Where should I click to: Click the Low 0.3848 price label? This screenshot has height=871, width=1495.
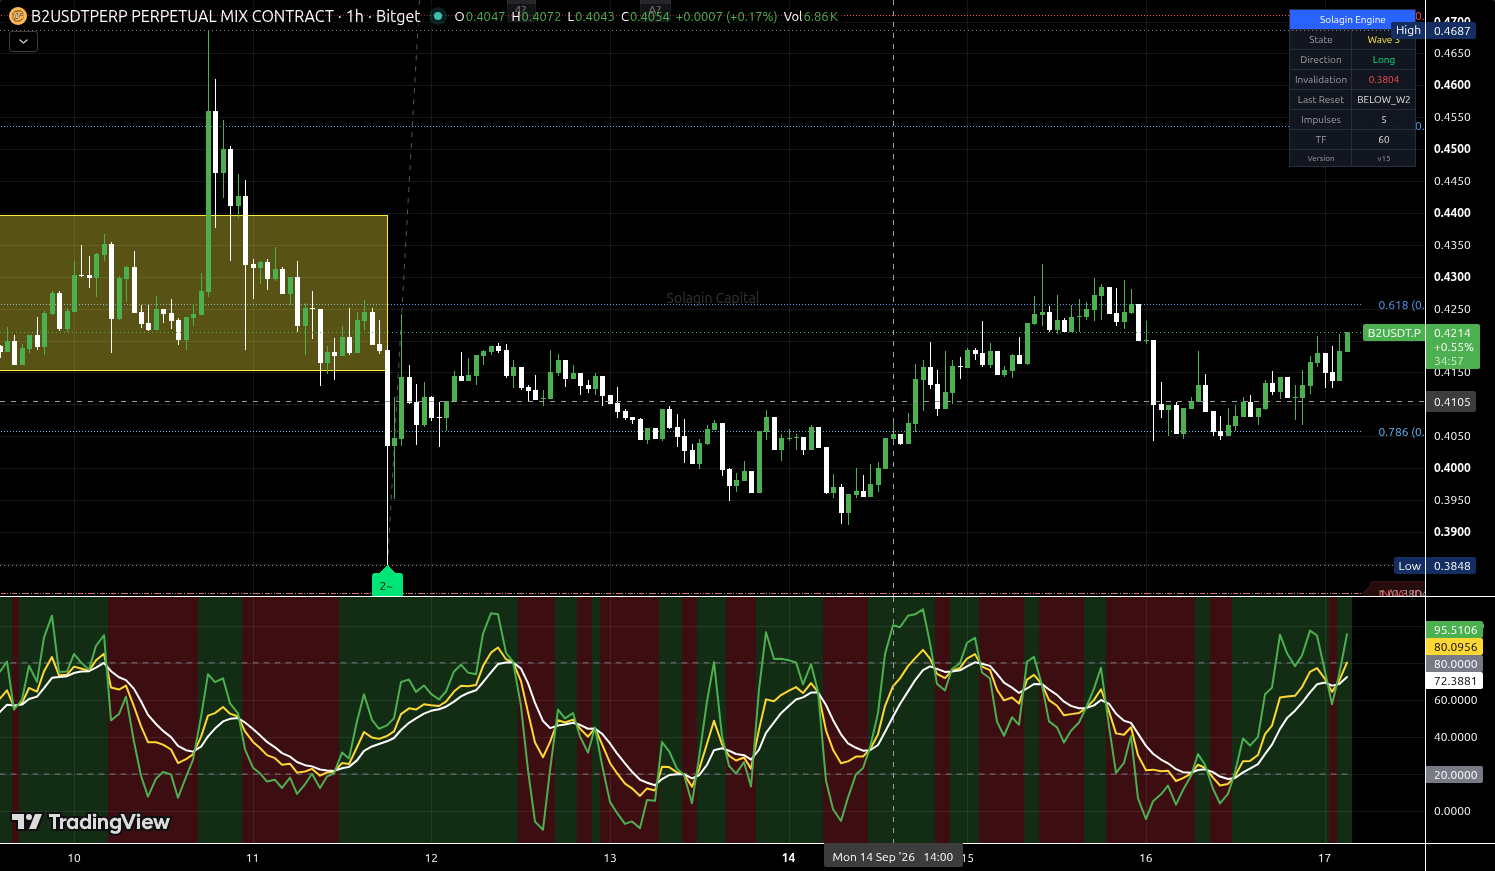tap(1435, 566)
